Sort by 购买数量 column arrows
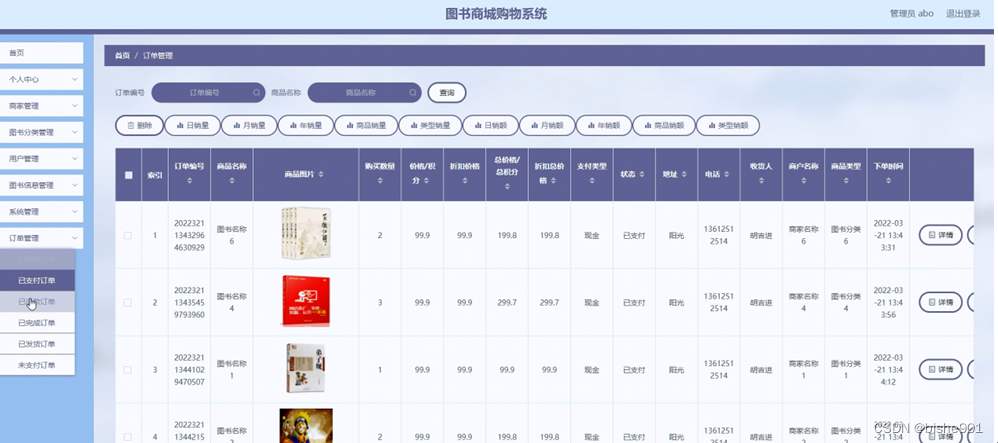The image size is (998, 443). point(380,181)
